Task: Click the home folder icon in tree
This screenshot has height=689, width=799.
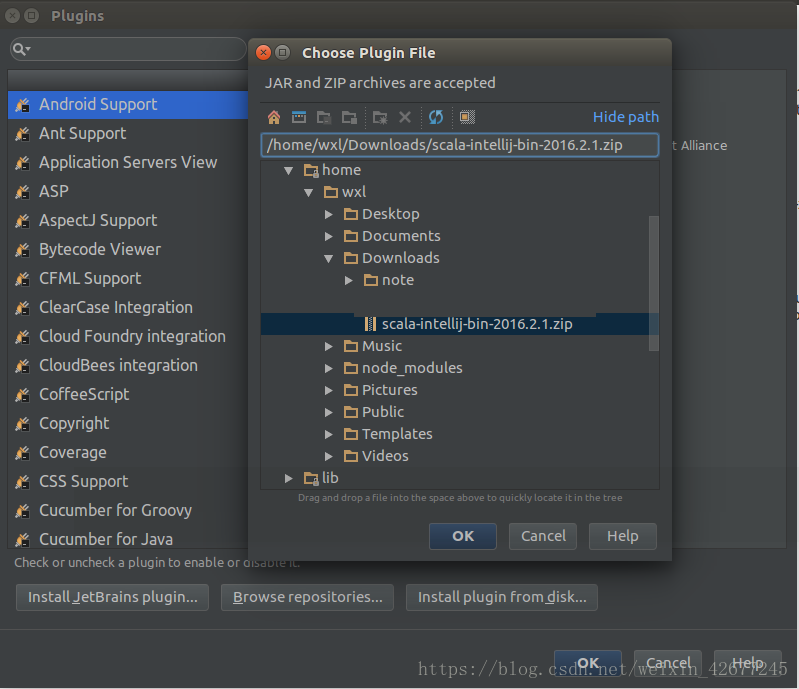Action: pyautogui.click(x=311, y=170)
